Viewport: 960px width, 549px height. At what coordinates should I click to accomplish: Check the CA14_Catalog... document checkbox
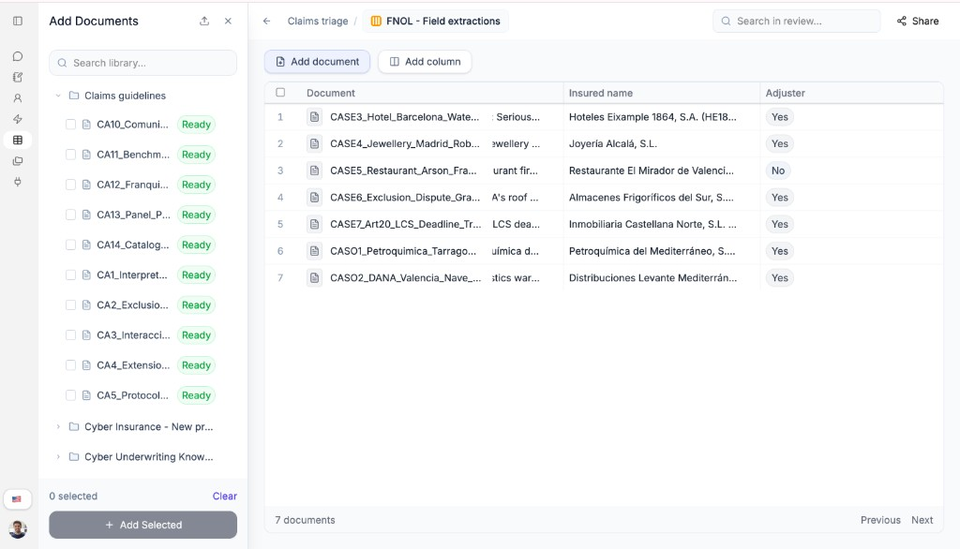70,245
